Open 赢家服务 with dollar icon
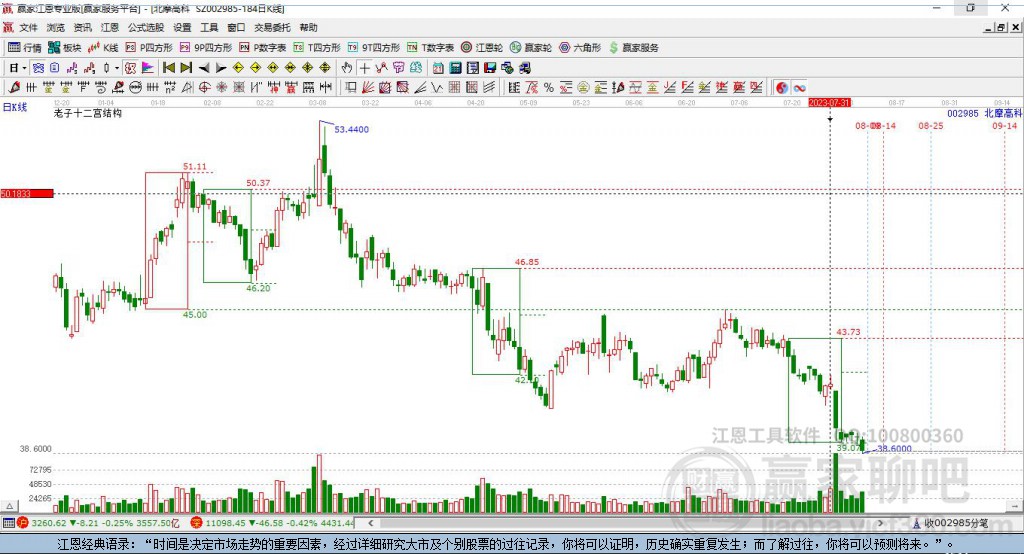The width and height of the screenshot is (1024, 554). (634, 48)
